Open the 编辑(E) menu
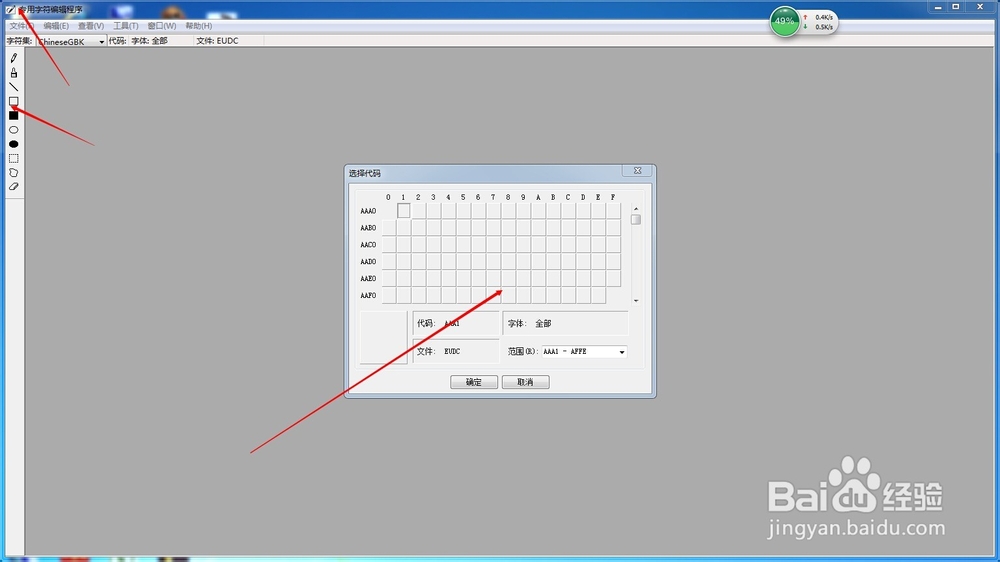Viewport: 1000px width, 562px height. point(56,26)
